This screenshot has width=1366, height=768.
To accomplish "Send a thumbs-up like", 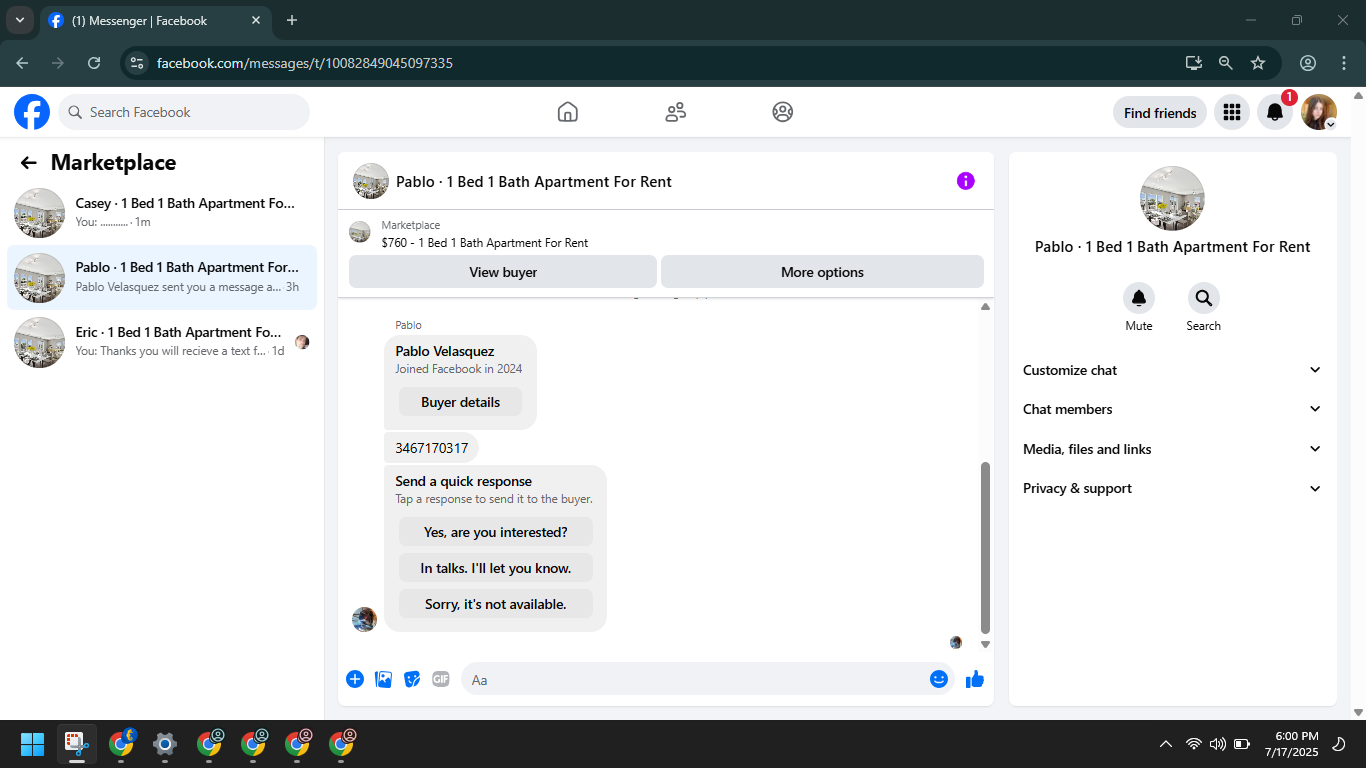I will click(975, 679).
